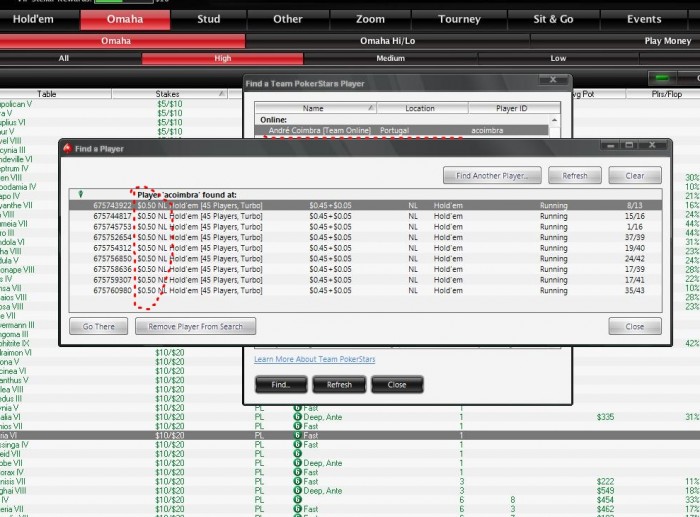The height and width of the screenshot is (517, 700).
Task: Select tournament 675752654 row
Action: point(365,237)
